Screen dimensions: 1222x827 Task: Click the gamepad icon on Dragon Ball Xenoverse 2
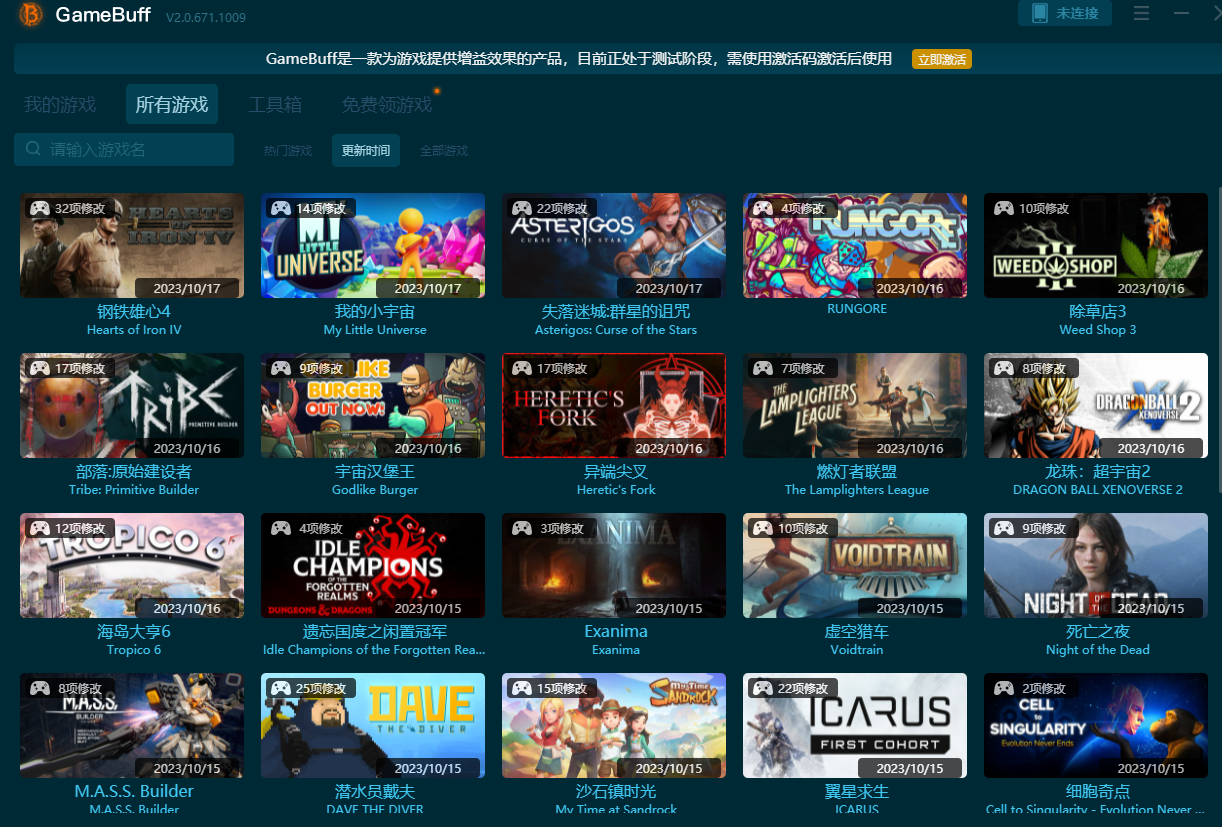[x=1003, y=368]
